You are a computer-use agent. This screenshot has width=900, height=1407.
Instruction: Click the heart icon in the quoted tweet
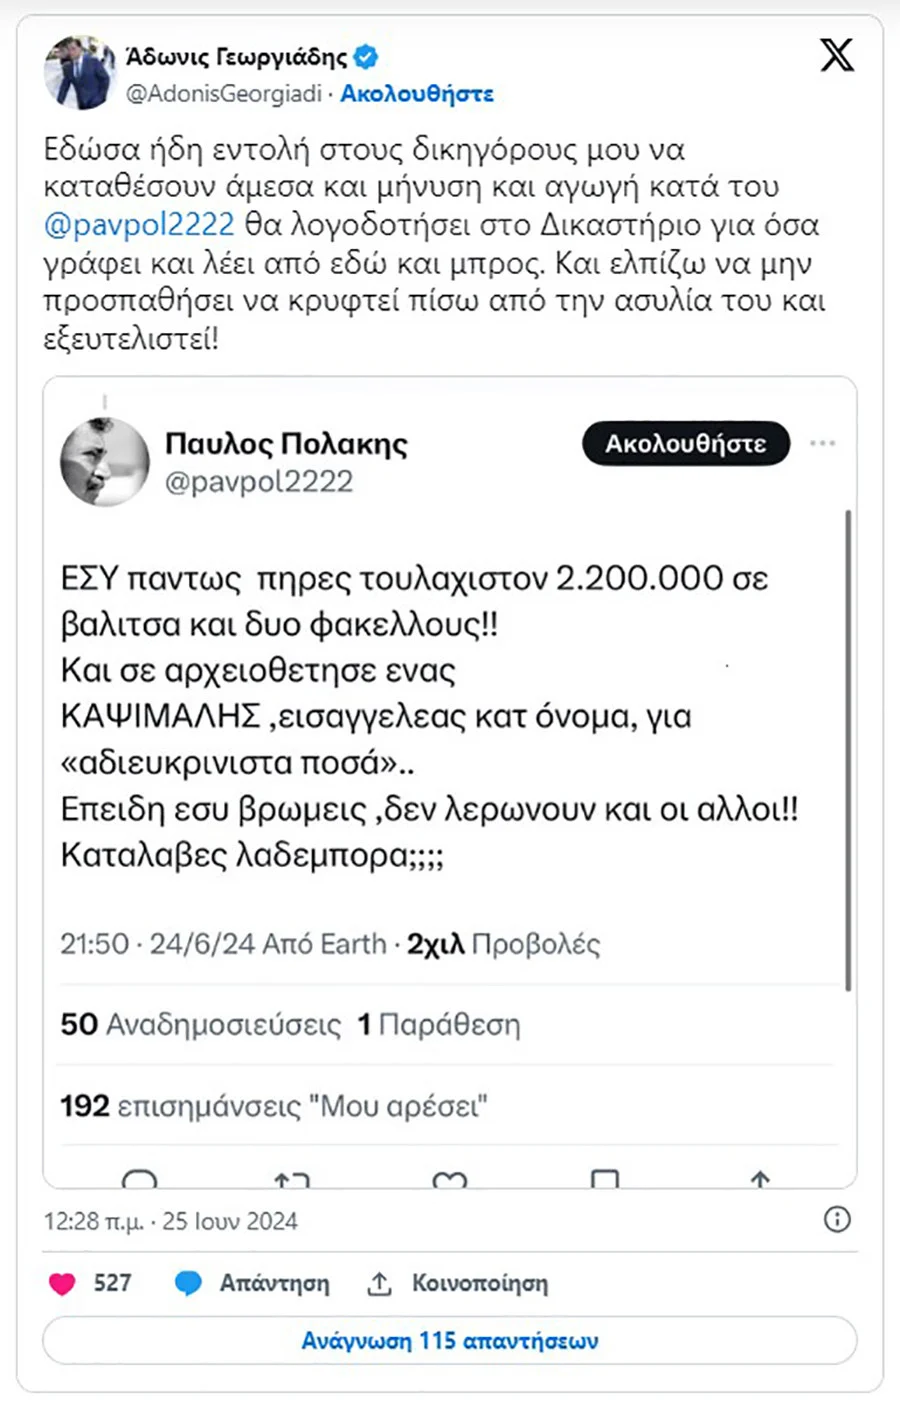(x=449, y=1180)
